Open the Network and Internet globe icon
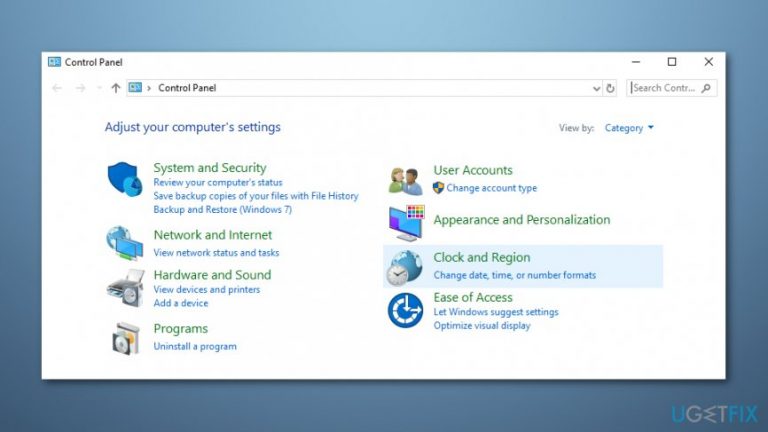Viewport: 768px width, 432px height. 124,243
